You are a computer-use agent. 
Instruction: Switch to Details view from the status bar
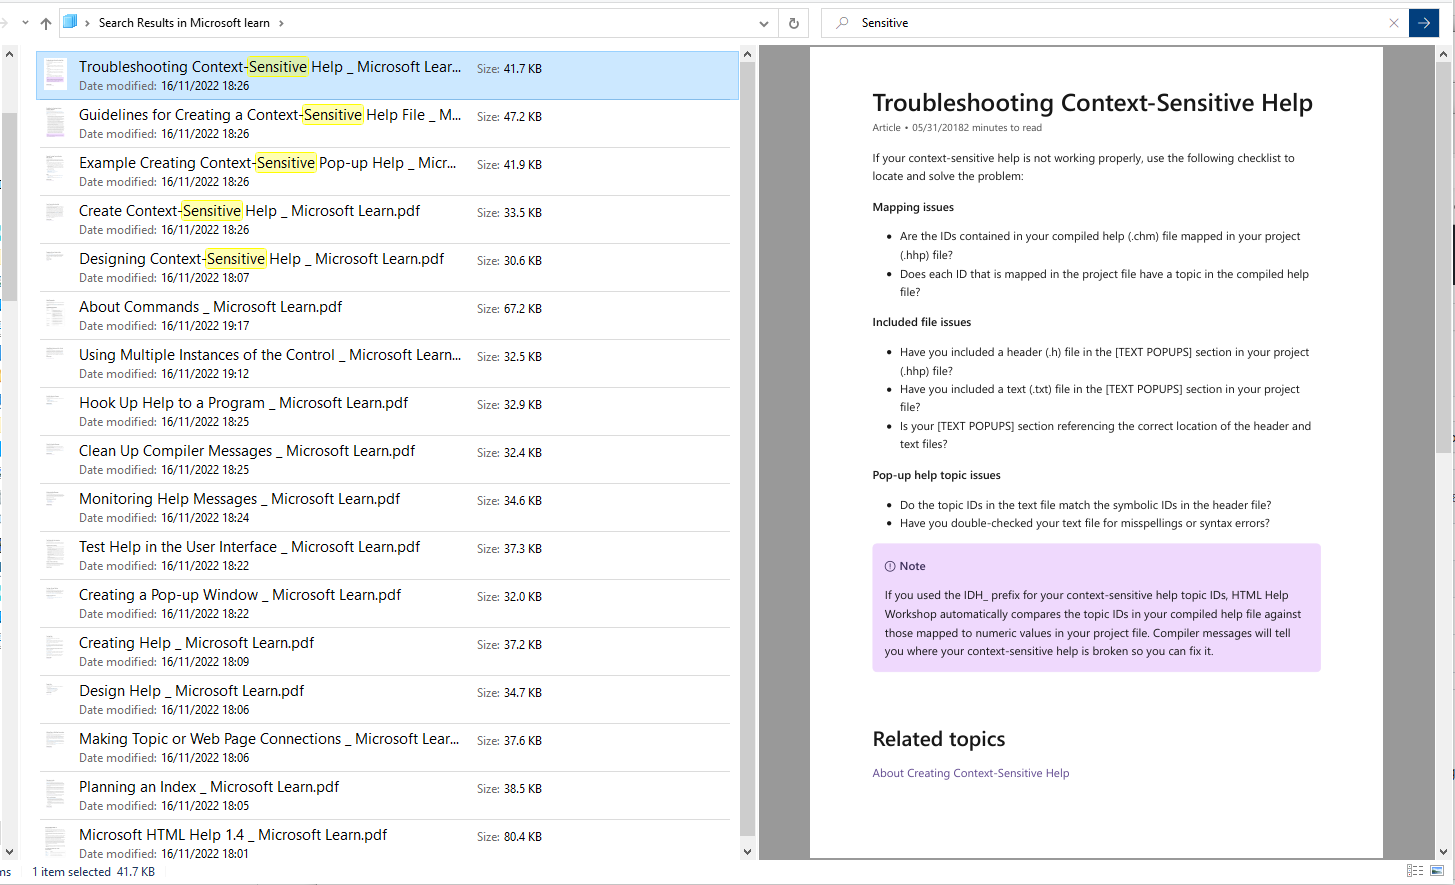1416,870
